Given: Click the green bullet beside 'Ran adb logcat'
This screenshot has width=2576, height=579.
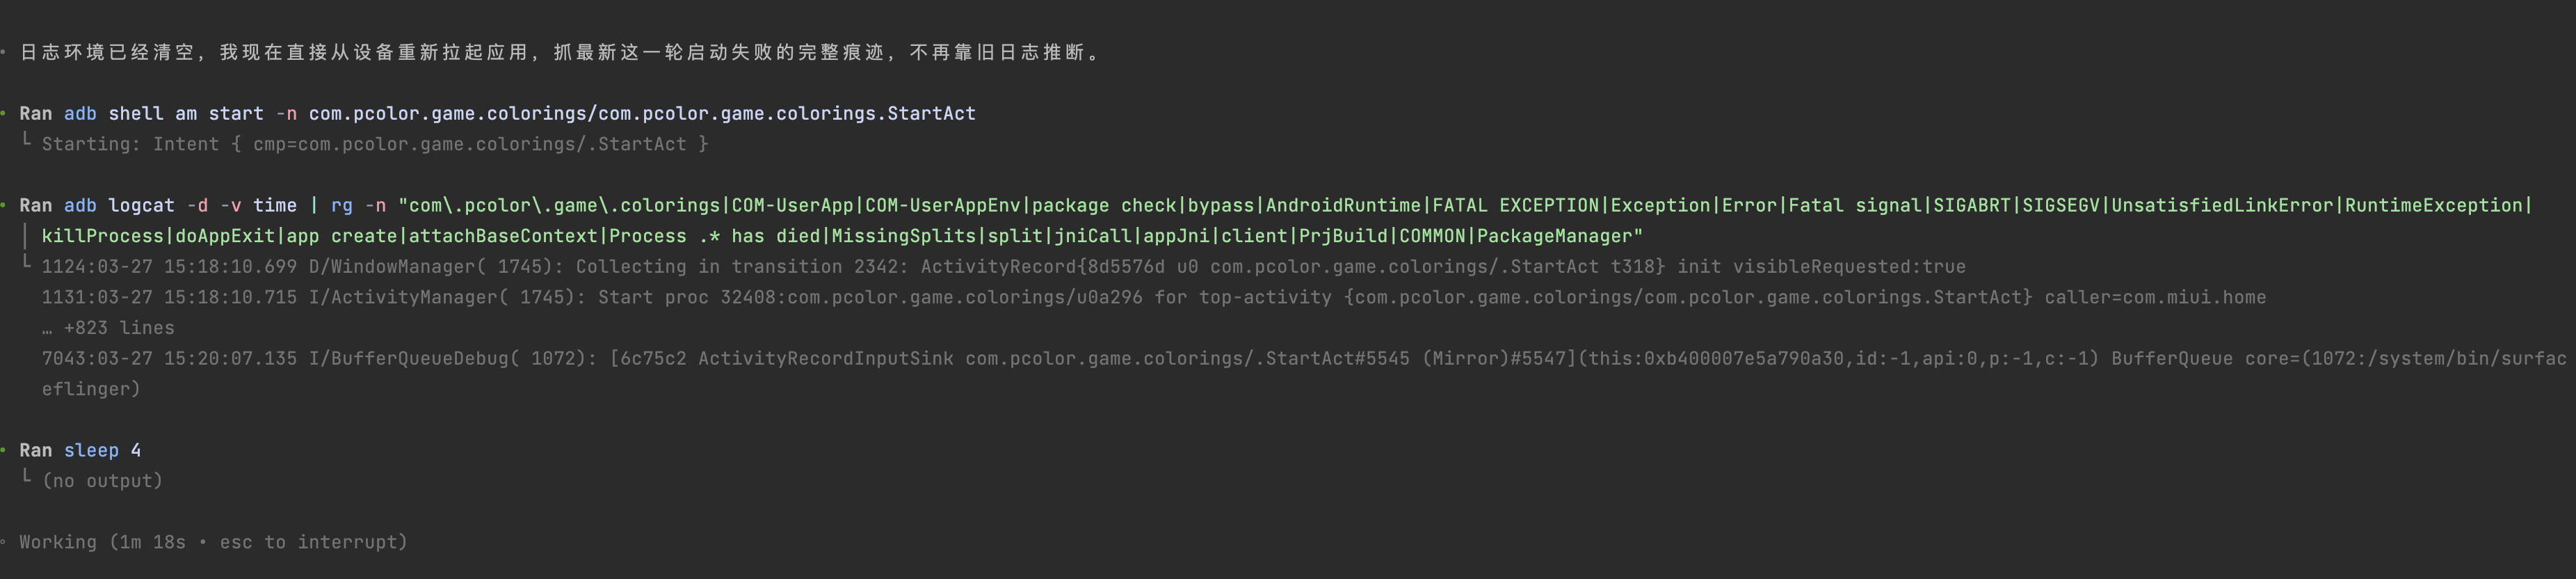Looking at the screenshot, I should (4, 206).
